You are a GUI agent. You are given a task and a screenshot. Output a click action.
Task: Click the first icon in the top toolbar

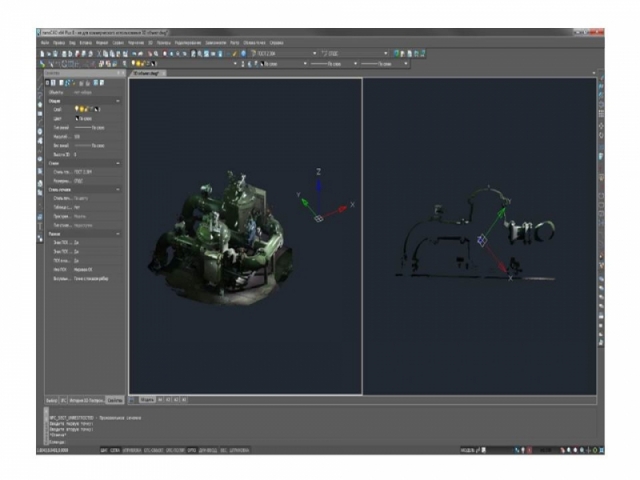click(43, 52)
